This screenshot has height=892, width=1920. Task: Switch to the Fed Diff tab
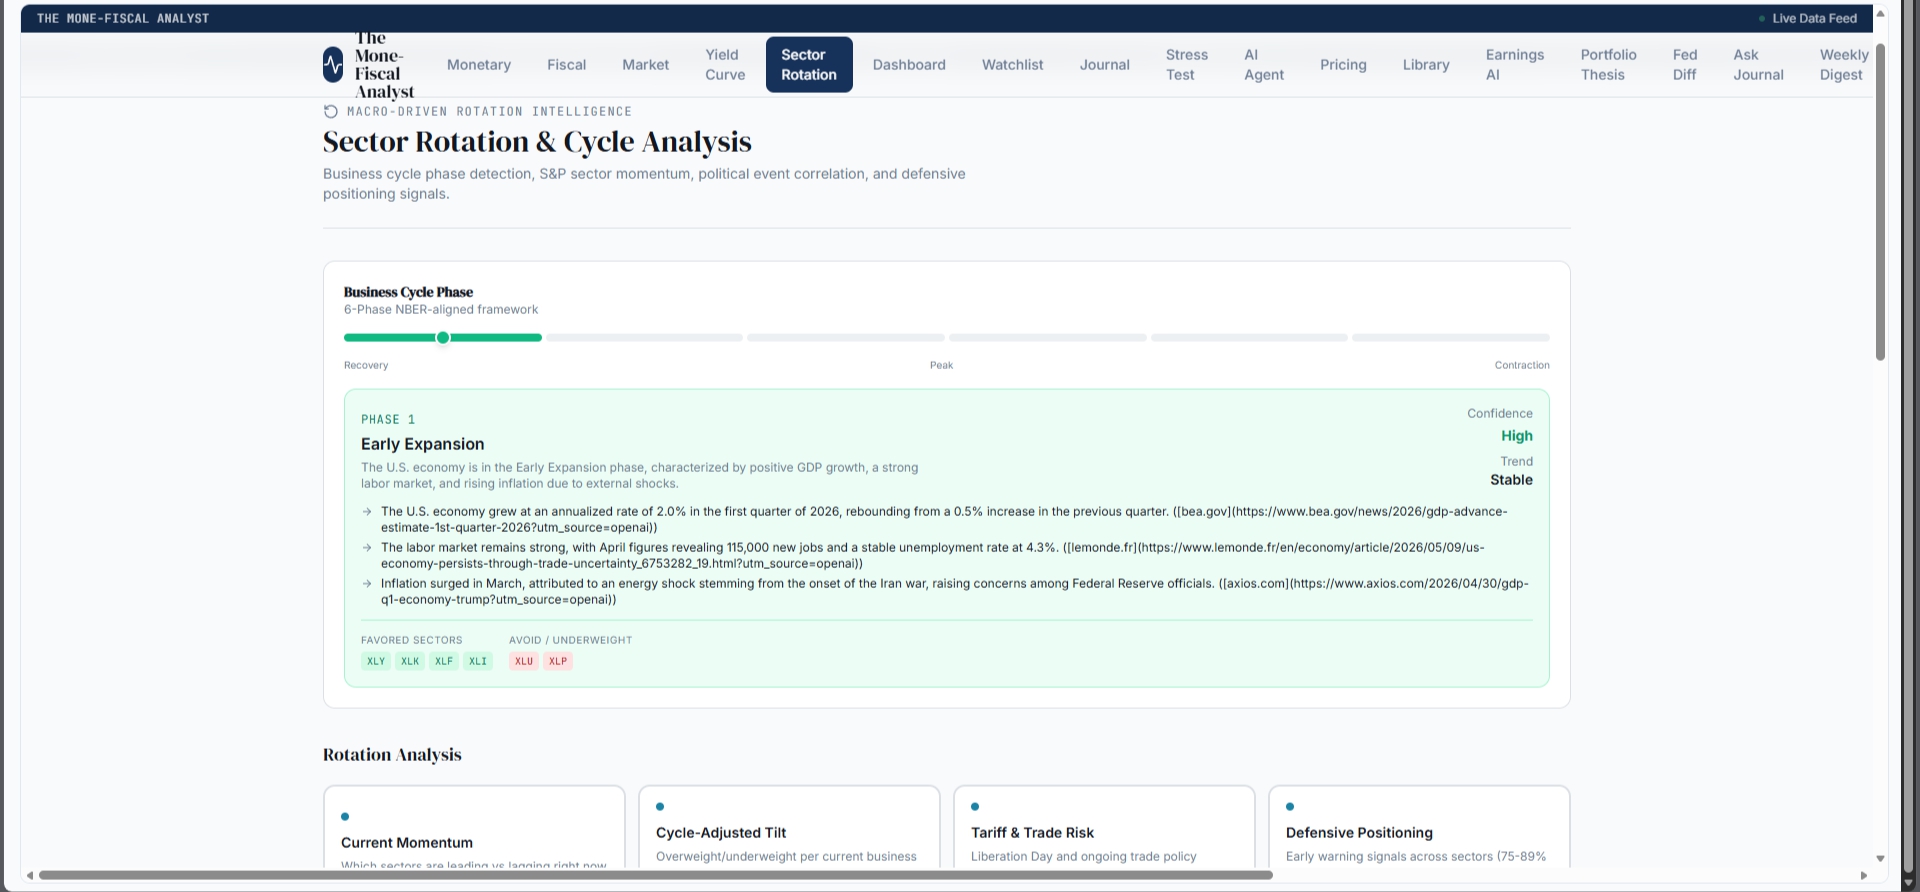click(1685, 65)
